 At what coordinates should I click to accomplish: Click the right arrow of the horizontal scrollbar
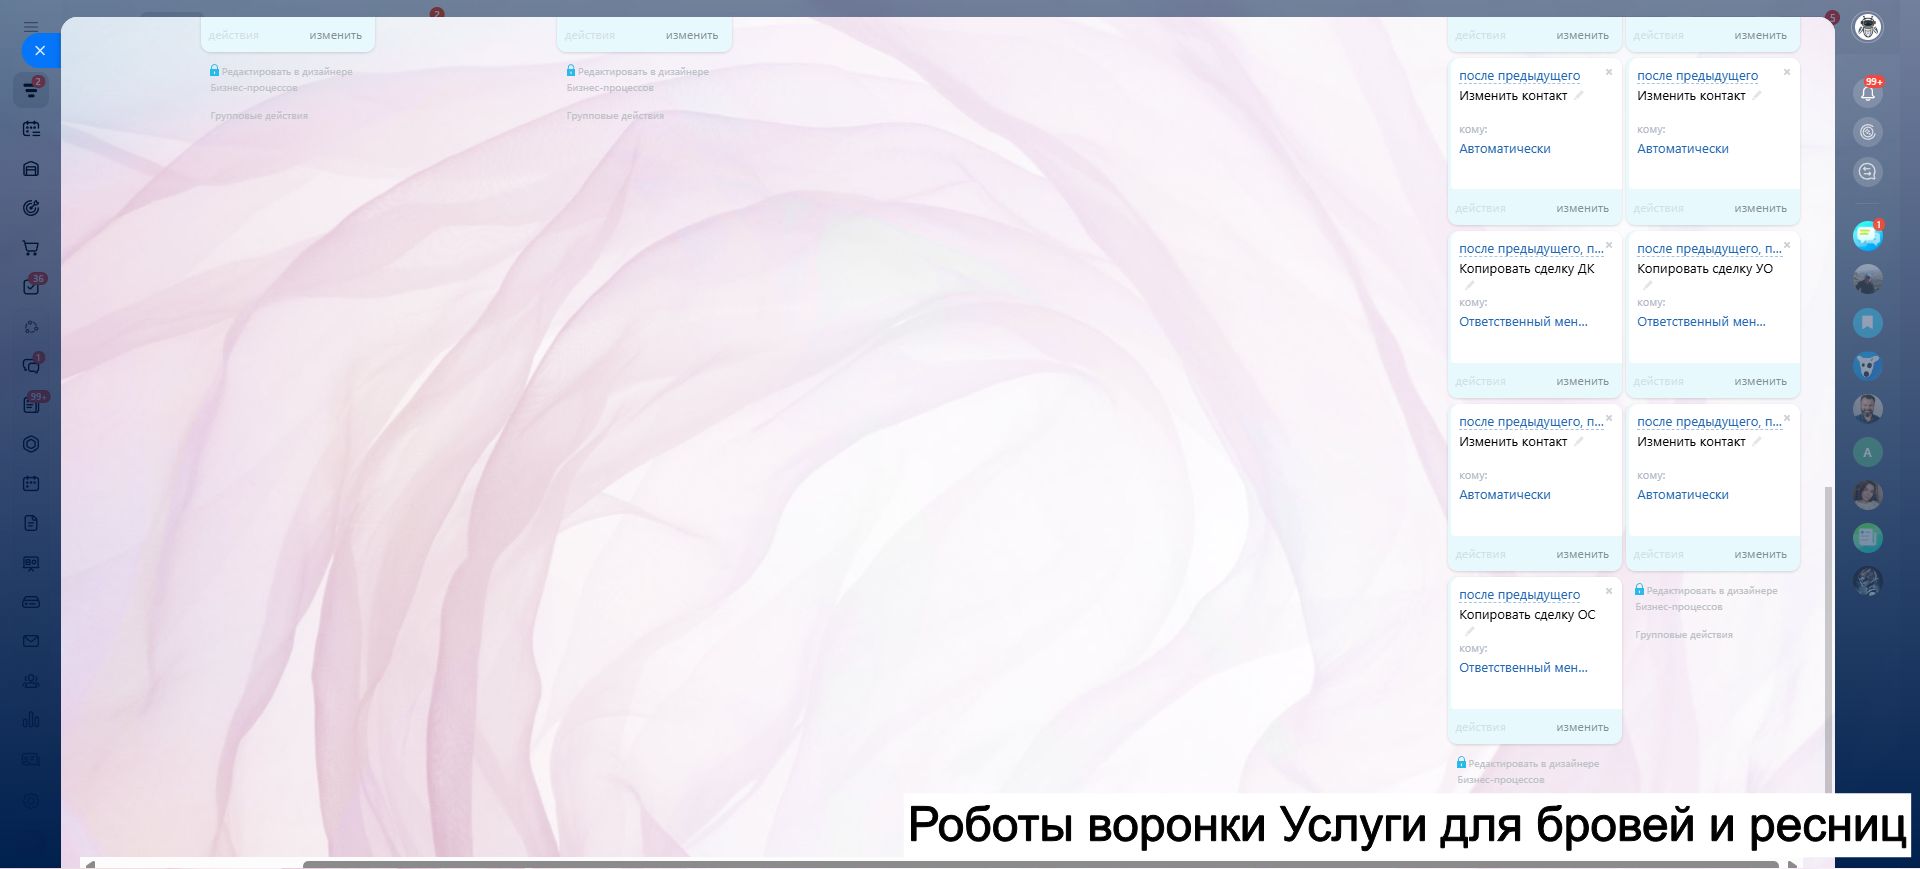(1792, 864)
